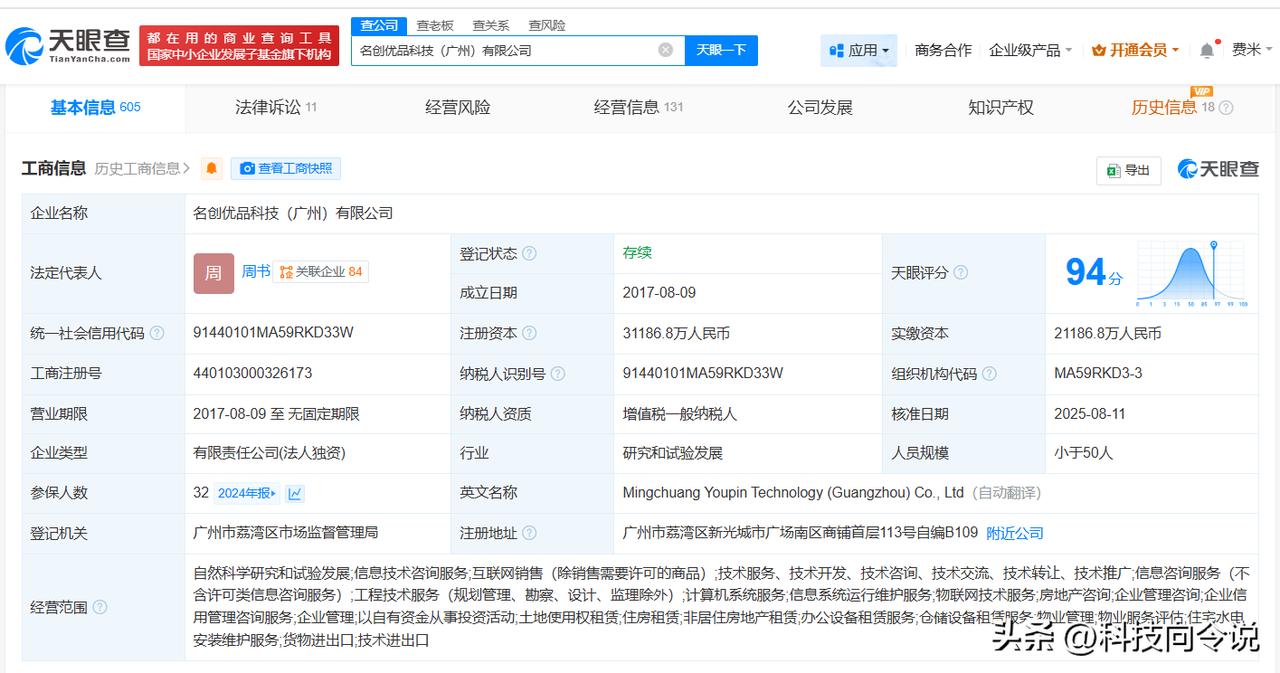Switch to 查老板 search tab
Screen dimensions: 1280x673
pyautogui.click(x=435, y=25)
